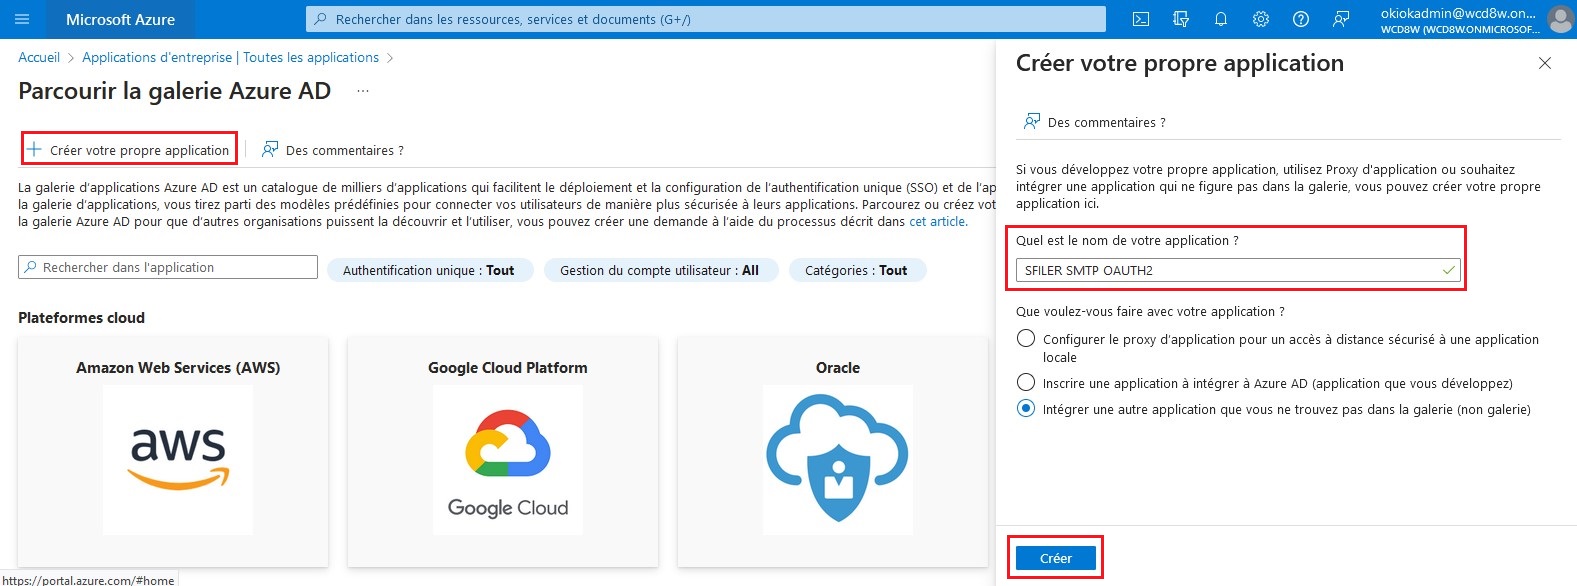Image resolution: width=1577 pixels, height=586 pixels.
Task: Click the more options ellipsis next to page title
Action: [x=363, y=91]
